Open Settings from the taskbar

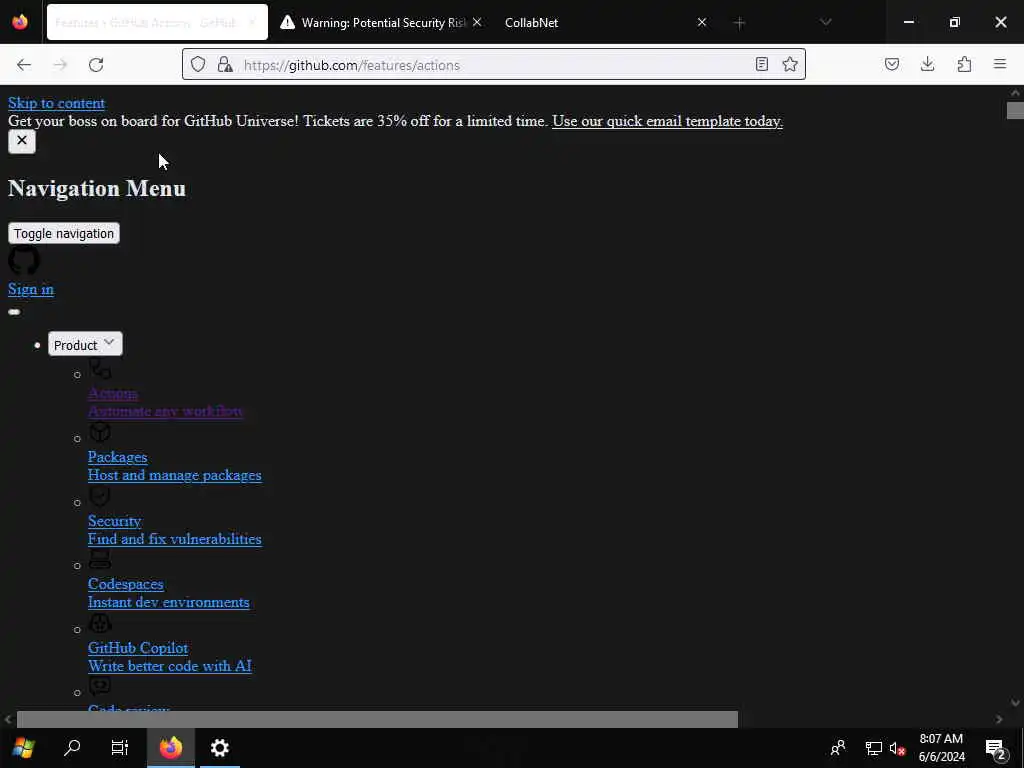coord(219,747)
